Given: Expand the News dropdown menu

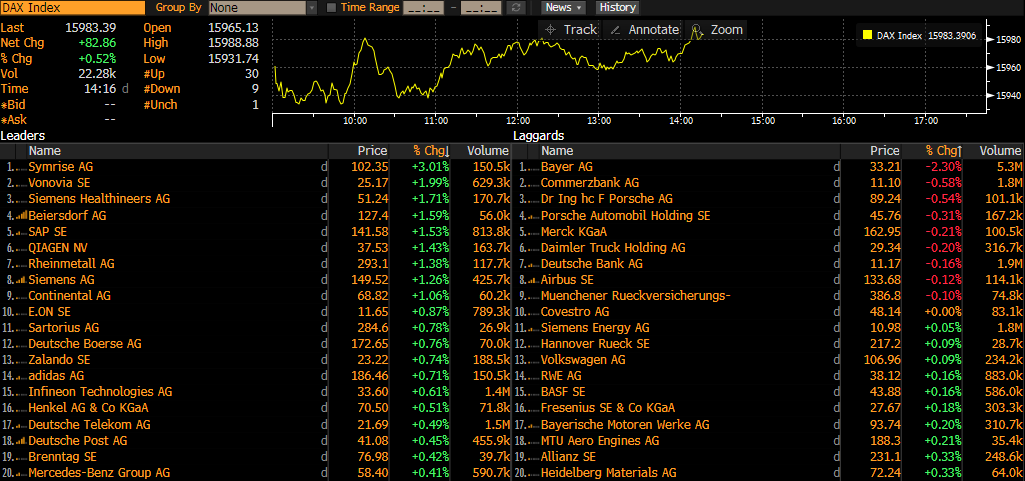Looking at the screenshot, I should tap(564, 7).
